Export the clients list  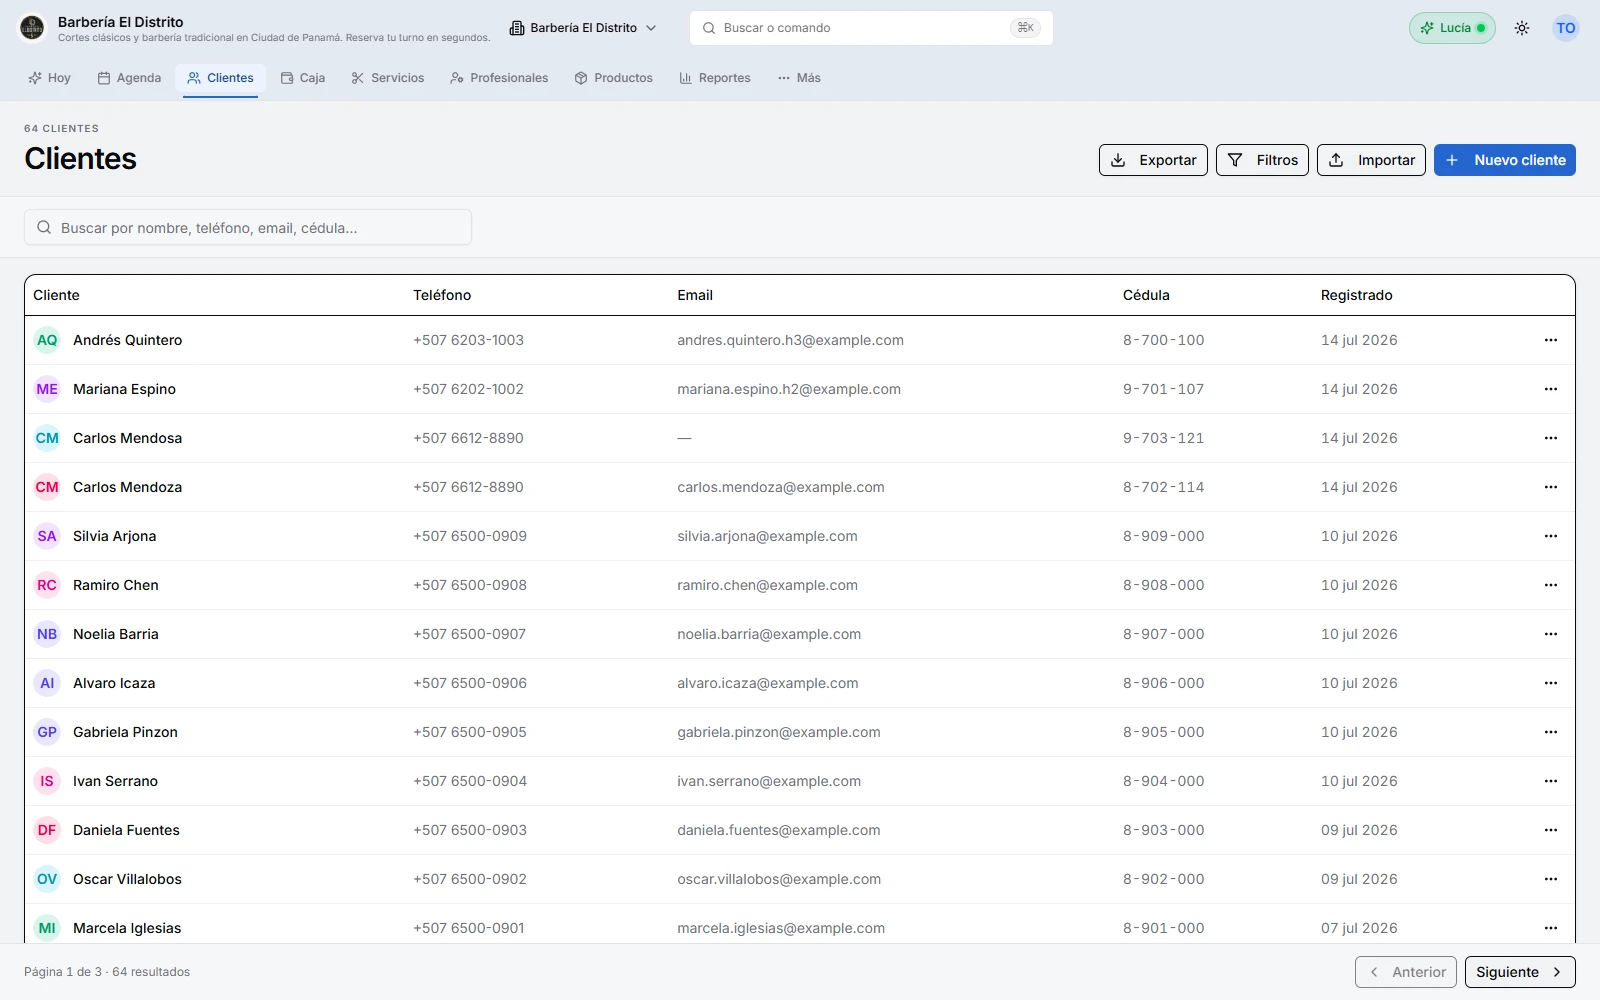pyautogui.click(x=1153, y=160)
